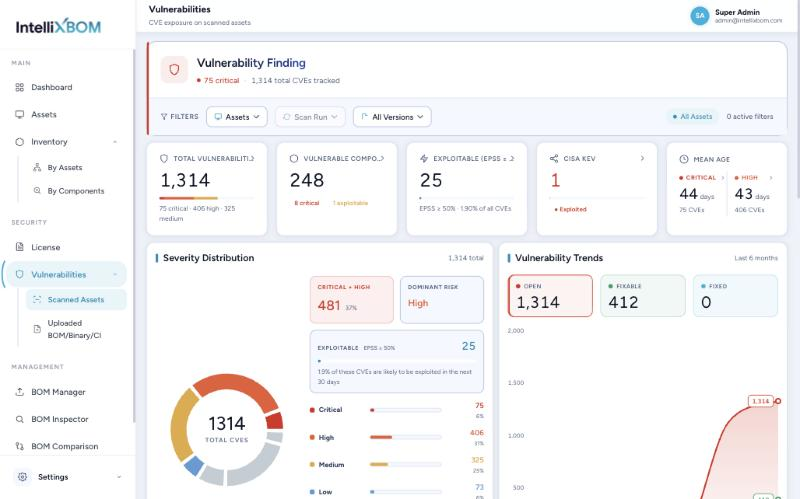Click the High severity bar
The width and height of the screenshot is (800, 499).
tap(406, 437)
